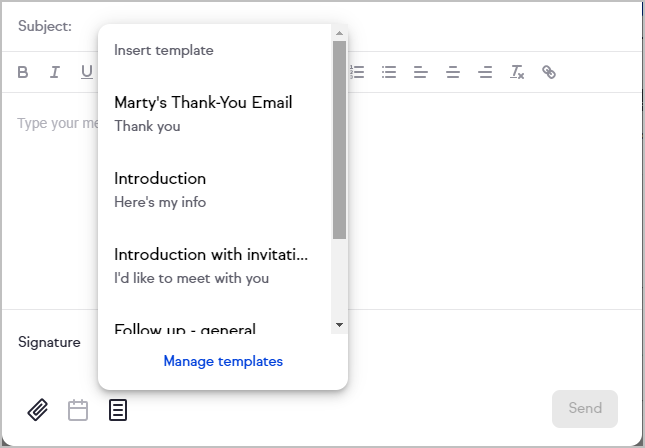Align text to the right
Screen dimensions: 645x448
click(x=485, y=72)
